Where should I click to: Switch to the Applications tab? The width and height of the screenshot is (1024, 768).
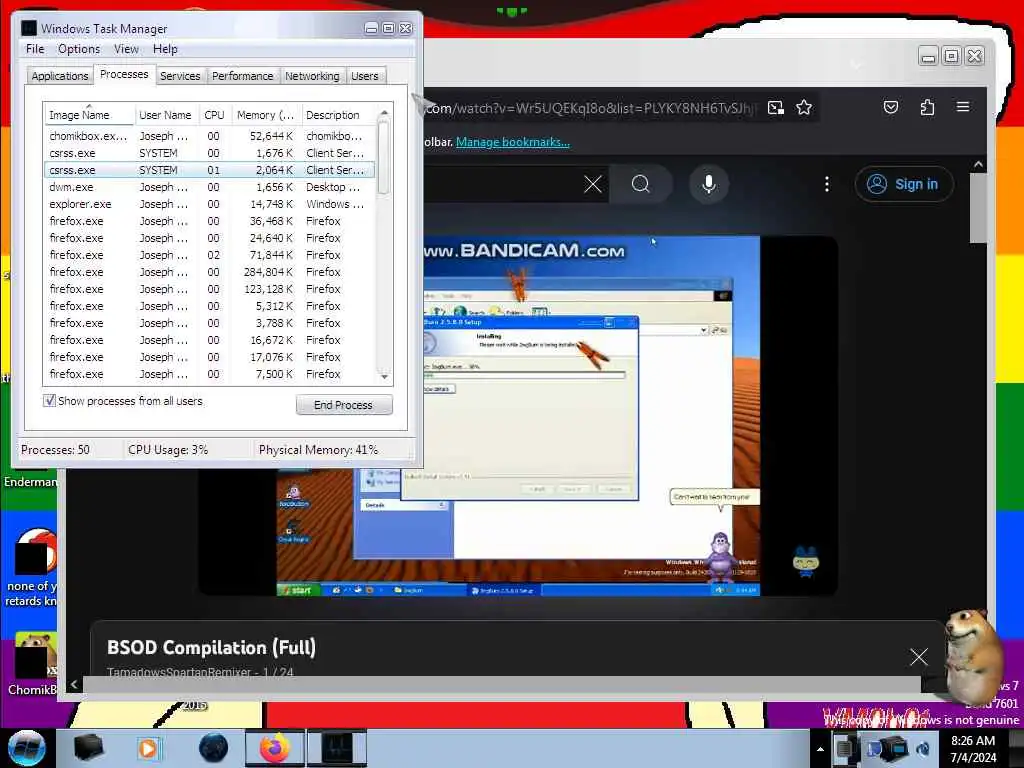(x=59, y=76)
